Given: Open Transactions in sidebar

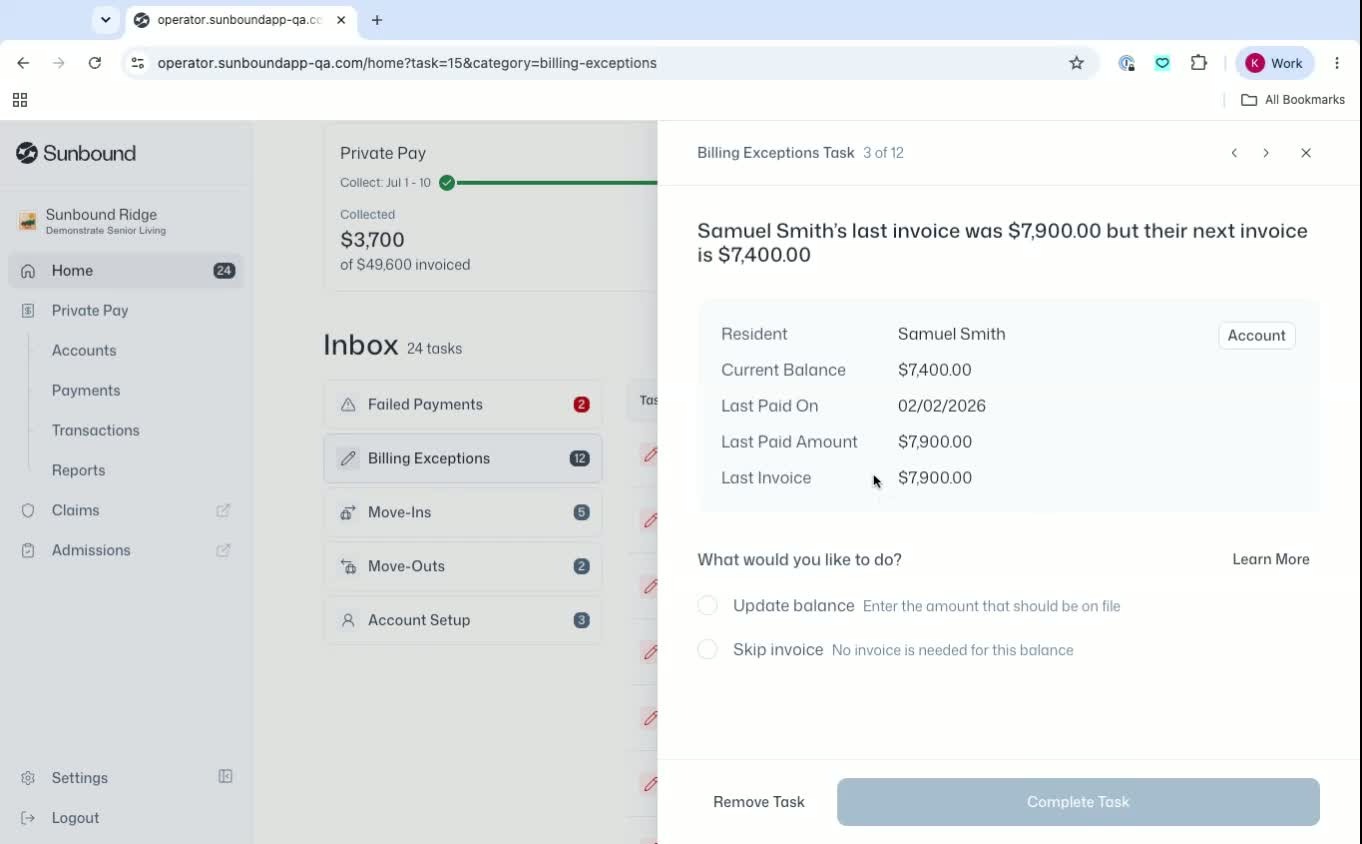Looking at the screenshot, I should click(96, 430).
